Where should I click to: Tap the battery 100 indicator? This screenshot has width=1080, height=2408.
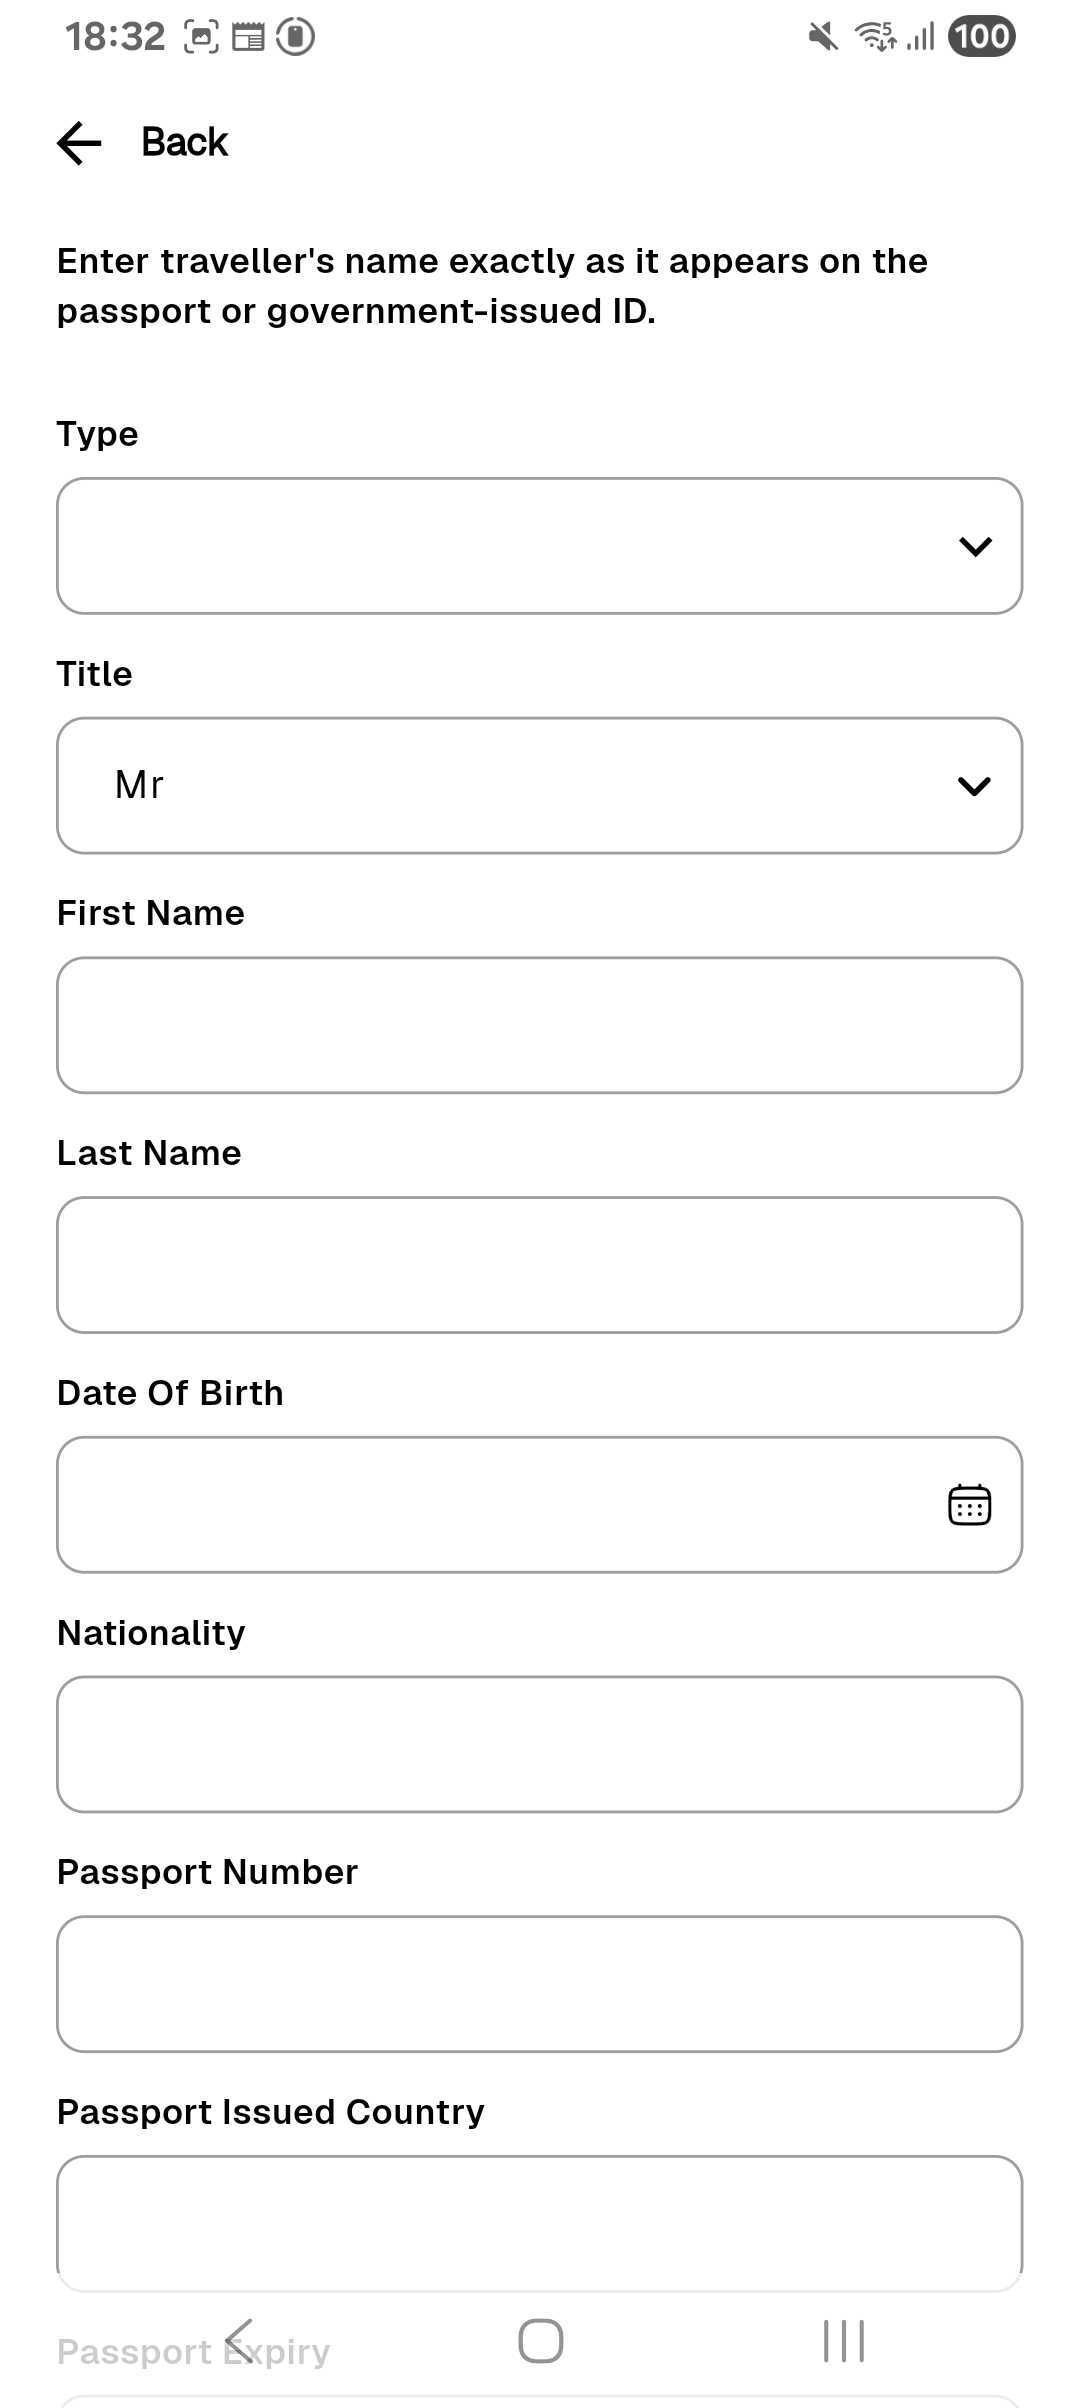point(981,37)
